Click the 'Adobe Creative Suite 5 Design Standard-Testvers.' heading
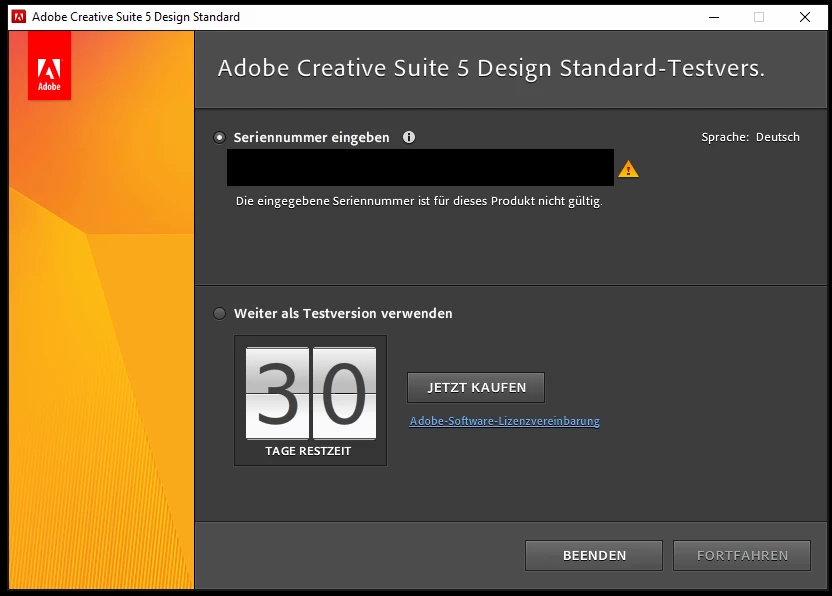Viewport: 832px width, 596px height. (491, 68)
